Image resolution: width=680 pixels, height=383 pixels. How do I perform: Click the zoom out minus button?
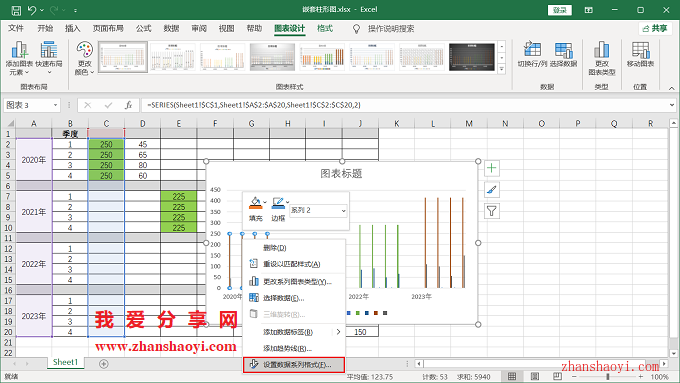[x=575, y=376]
